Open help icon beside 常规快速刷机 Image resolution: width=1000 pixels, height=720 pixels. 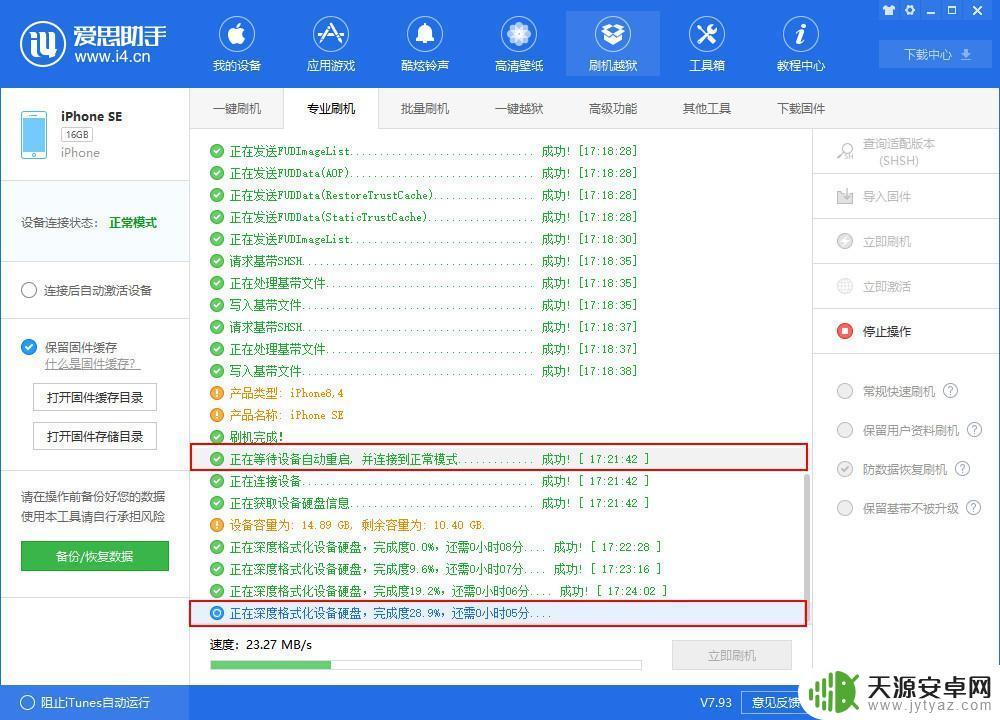[950, 391]
